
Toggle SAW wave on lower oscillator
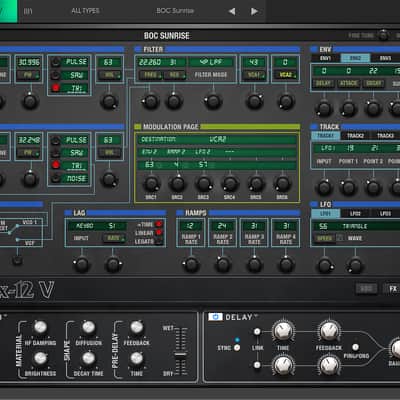56,153
